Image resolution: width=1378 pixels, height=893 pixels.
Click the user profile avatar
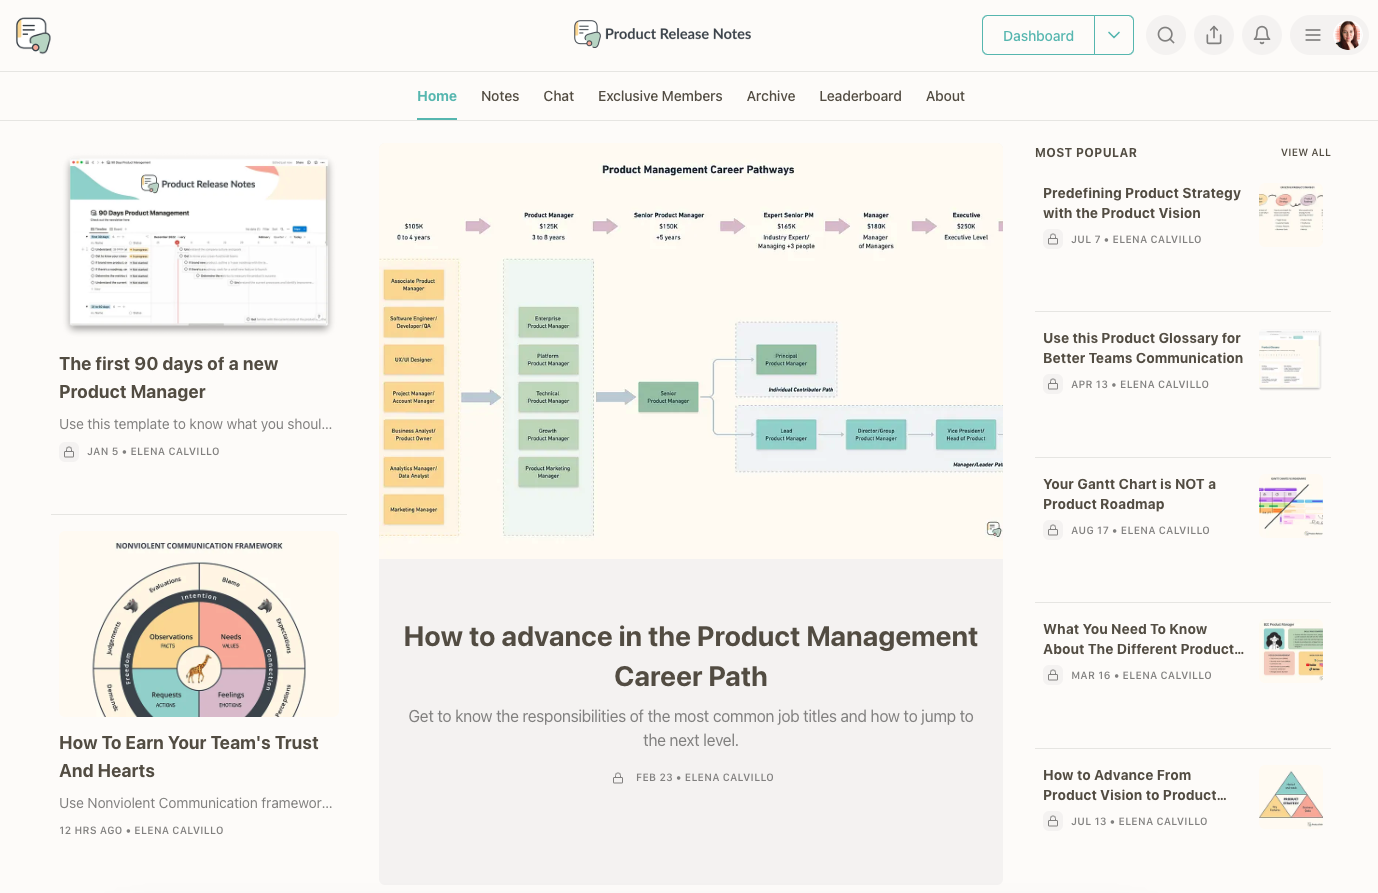[x=1348, y=35]
